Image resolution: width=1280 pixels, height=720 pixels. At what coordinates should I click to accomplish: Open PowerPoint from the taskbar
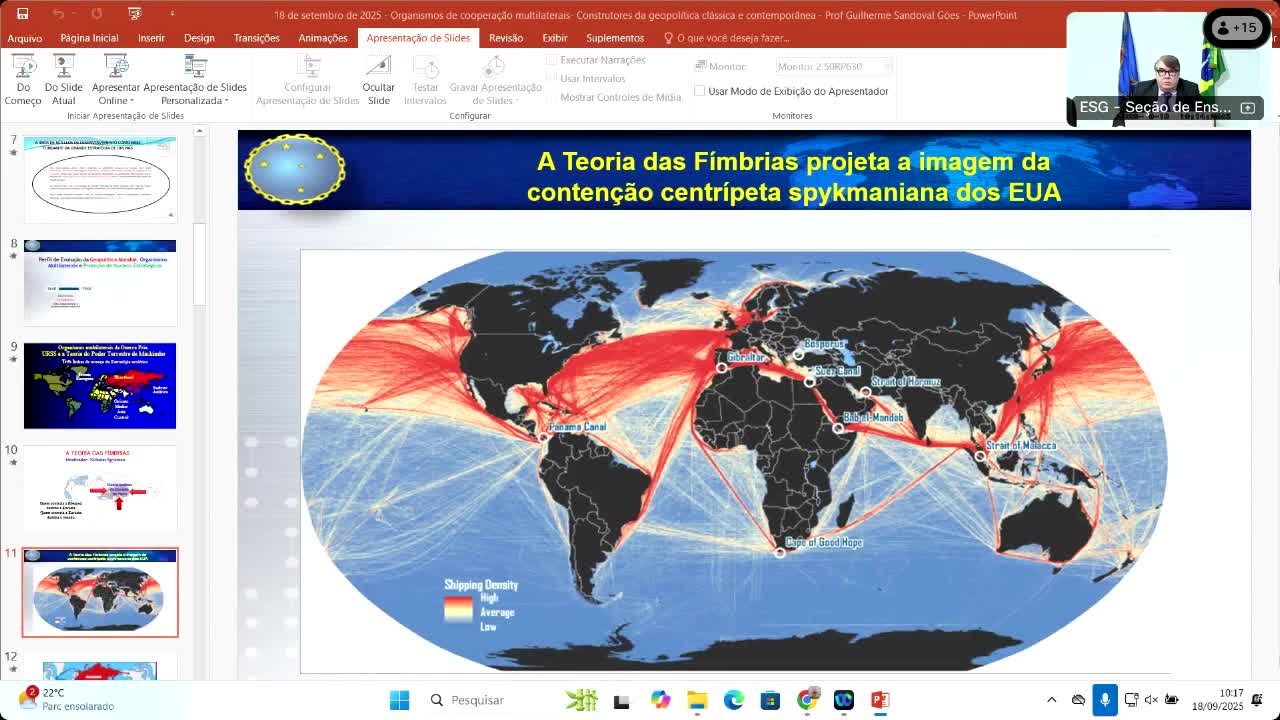point(880,700)
